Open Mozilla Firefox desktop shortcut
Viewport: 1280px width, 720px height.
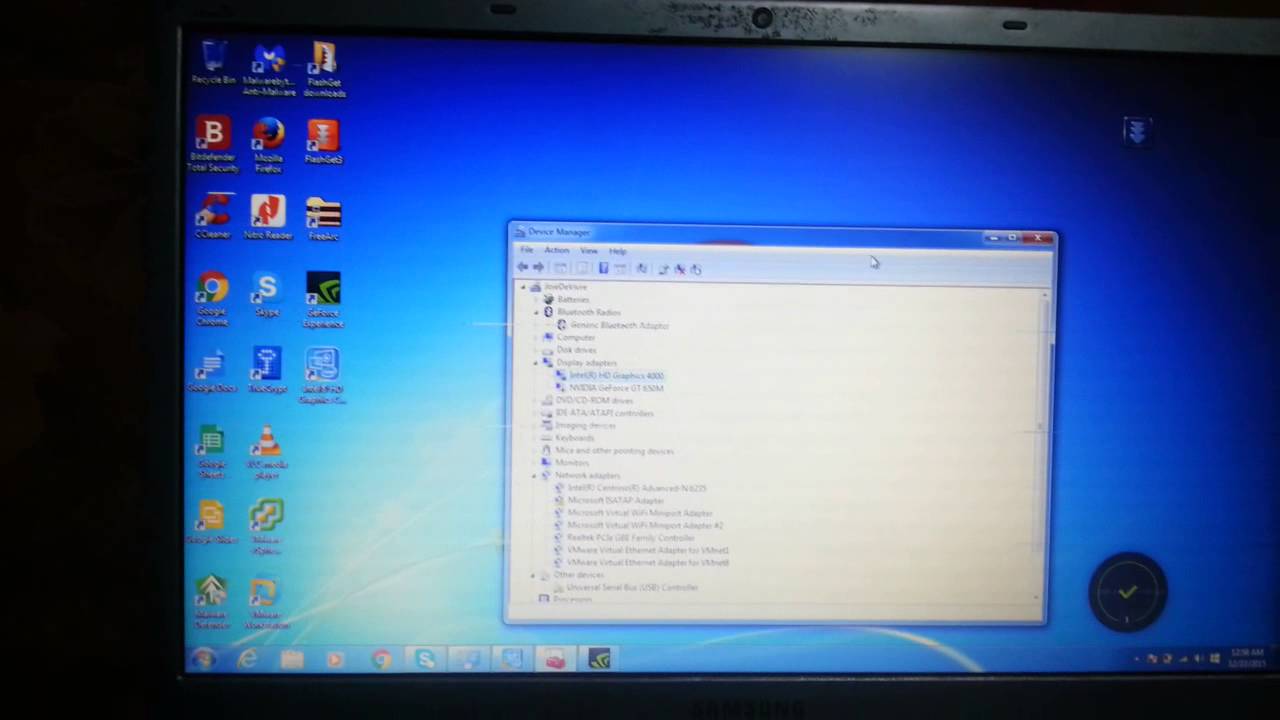268,144
